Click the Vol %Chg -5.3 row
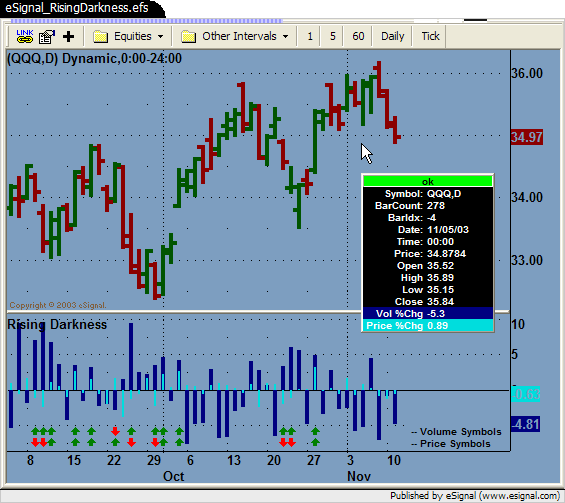This screenshot has height=503, width=565. coord(428,313)
